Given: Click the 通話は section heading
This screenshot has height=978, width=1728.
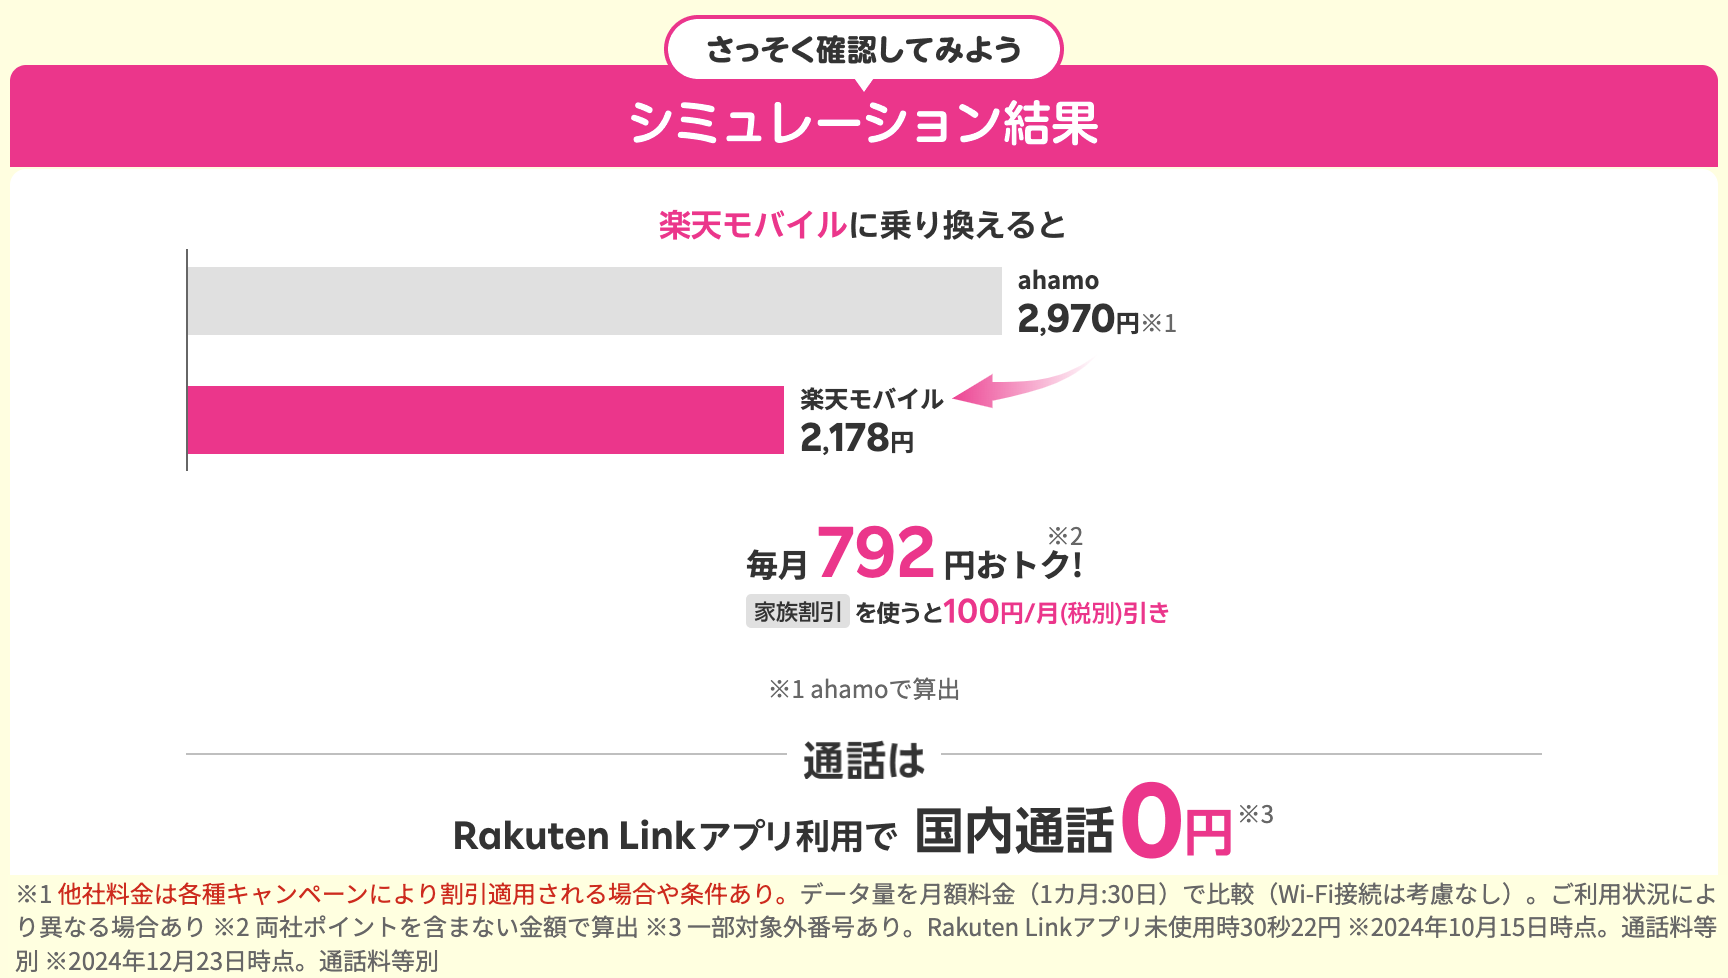Looking at the screenshot, I should [864, 760].
